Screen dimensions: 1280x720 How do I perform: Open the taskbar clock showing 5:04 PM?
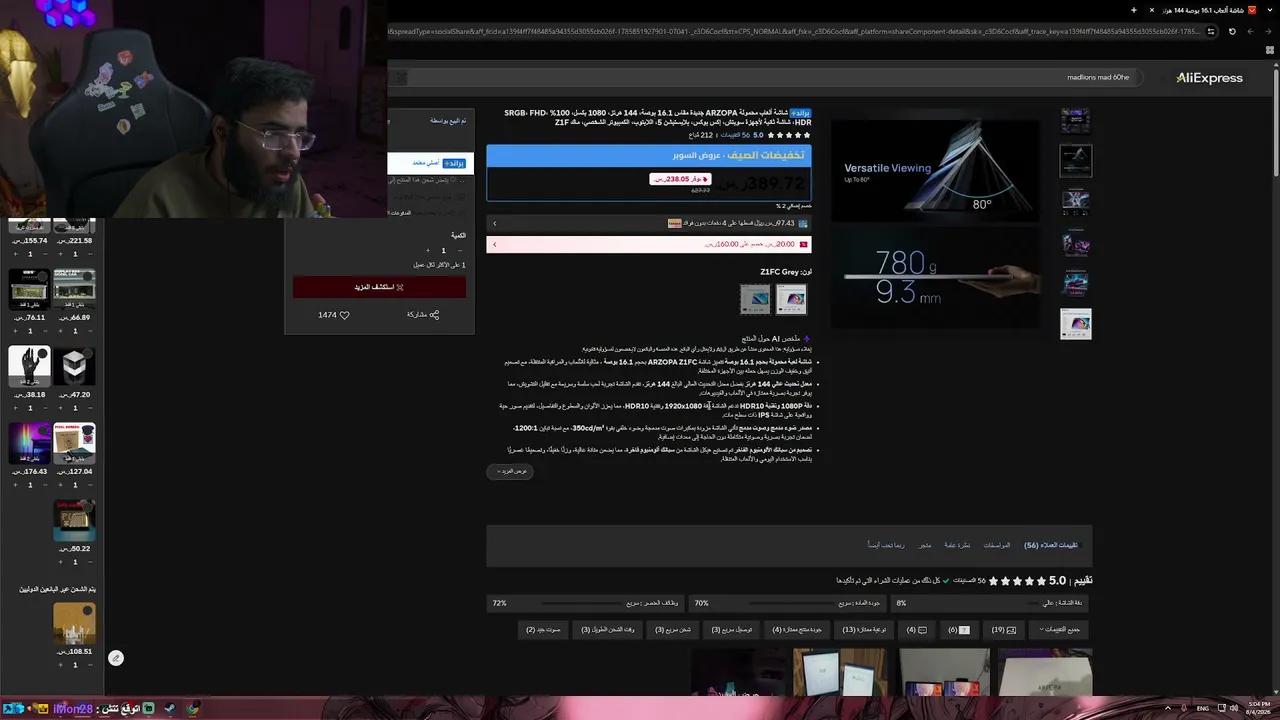1256,709
